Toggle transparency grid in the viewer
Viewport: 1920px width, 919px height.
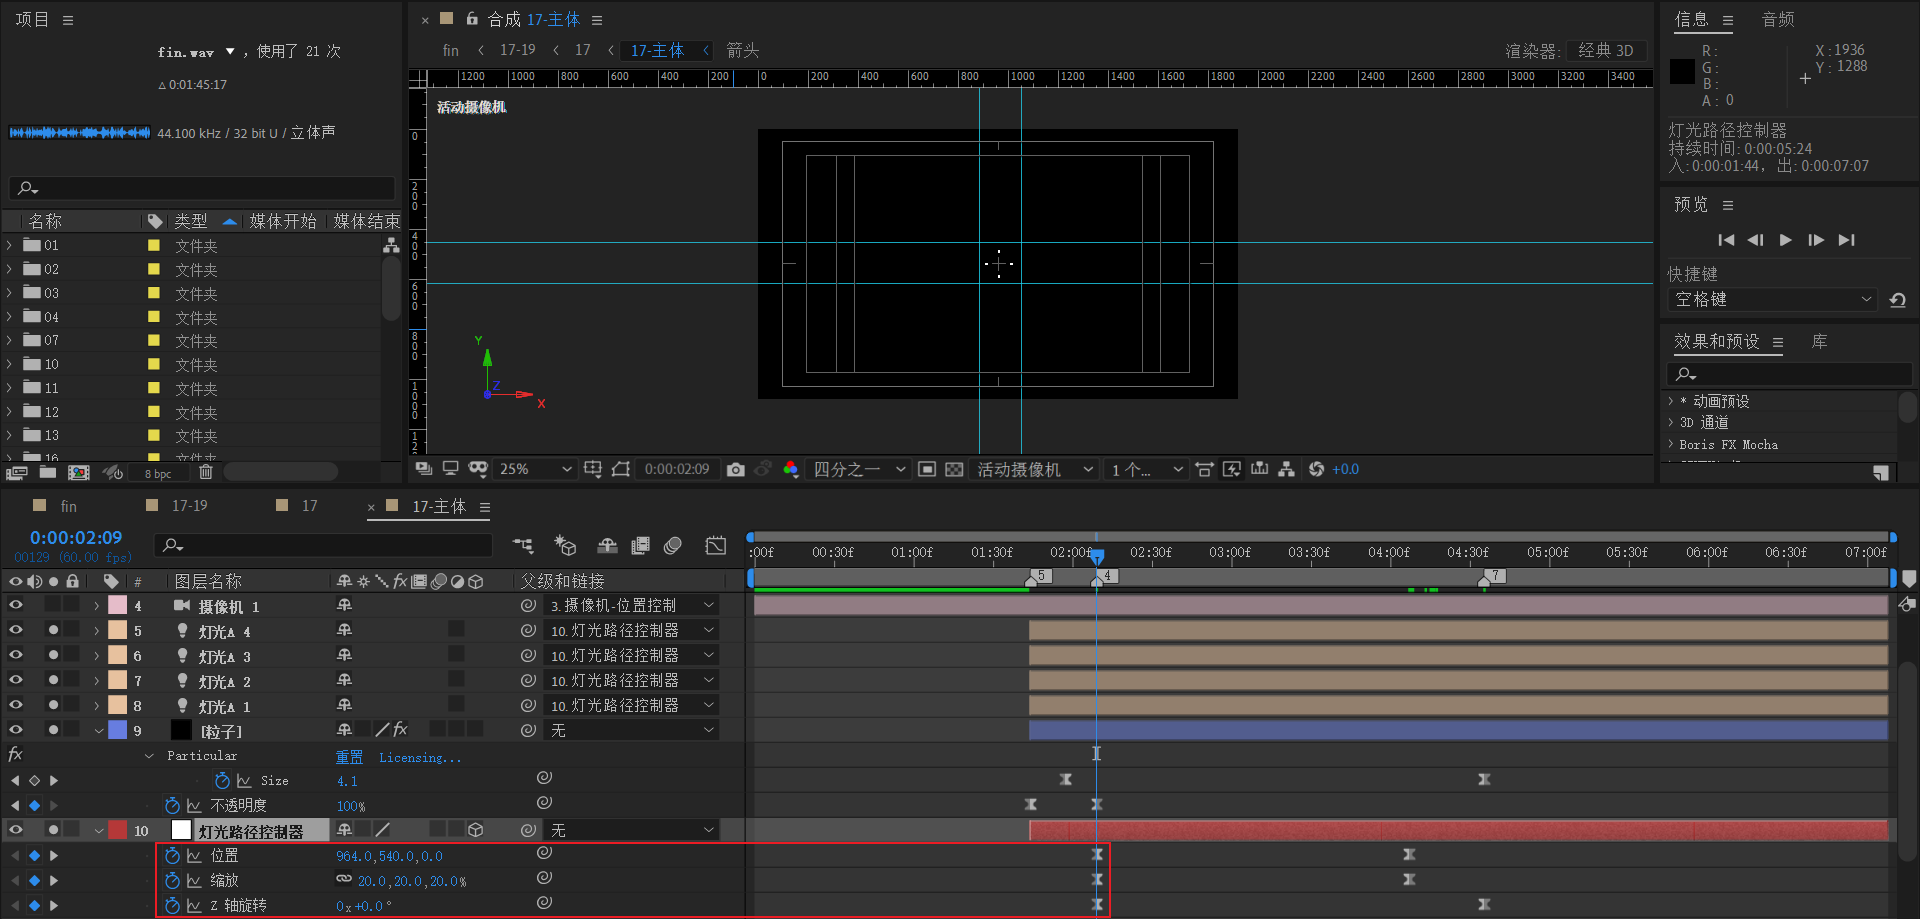[954, 469]
